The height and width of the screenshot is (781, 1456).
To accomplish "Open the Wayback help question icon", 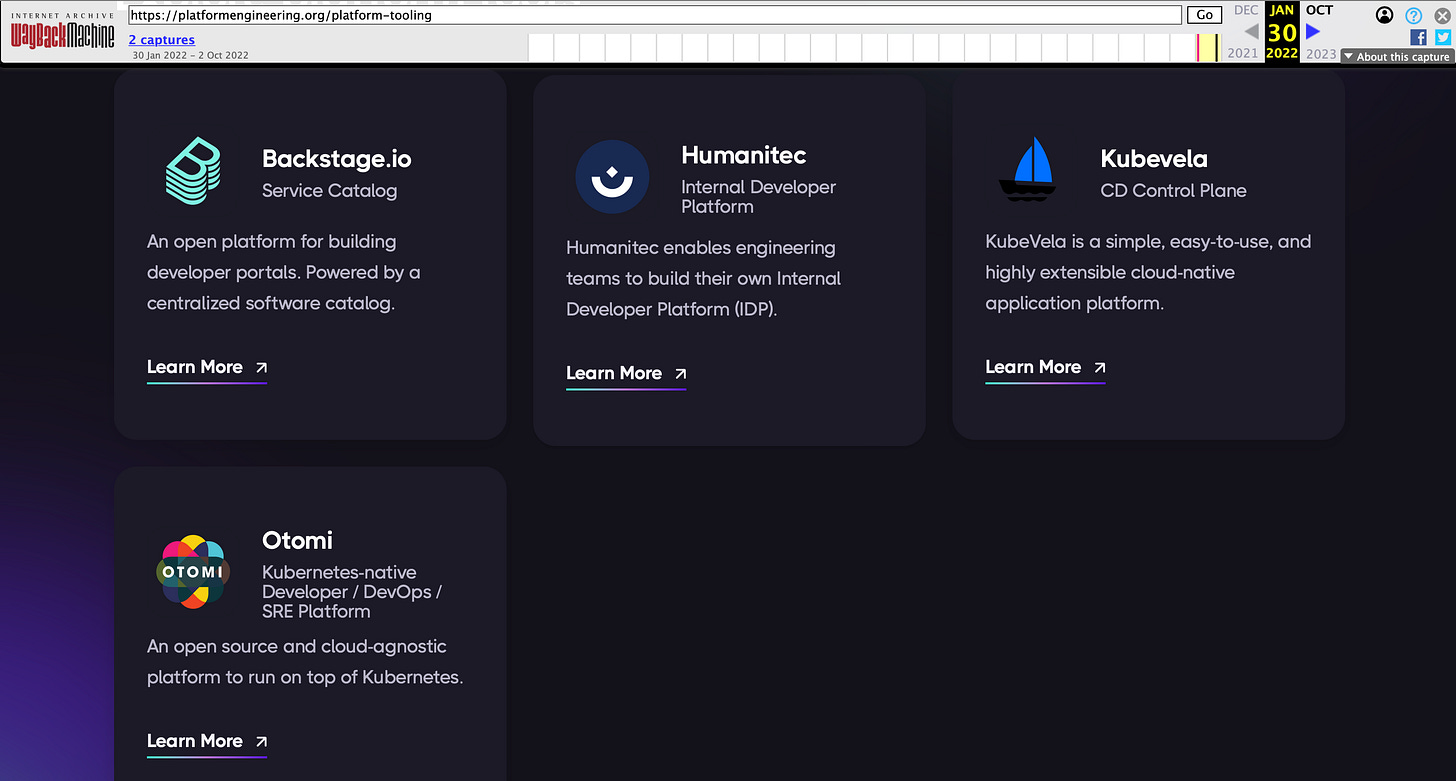I will click(1413, 15).
